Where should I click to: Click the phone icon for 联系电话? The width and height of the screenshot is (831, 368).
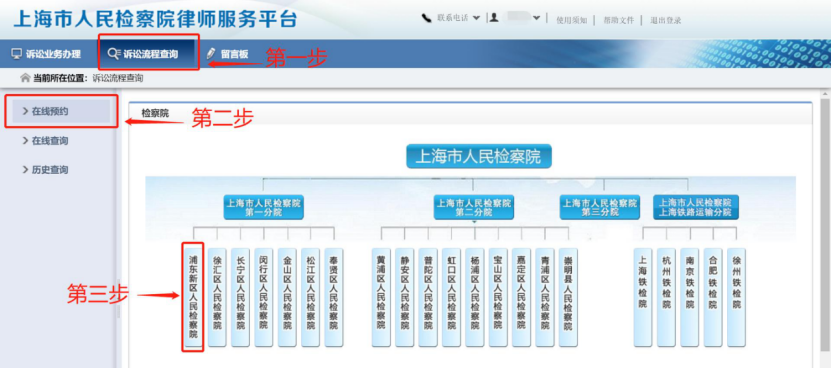click(x=427, y=19)
